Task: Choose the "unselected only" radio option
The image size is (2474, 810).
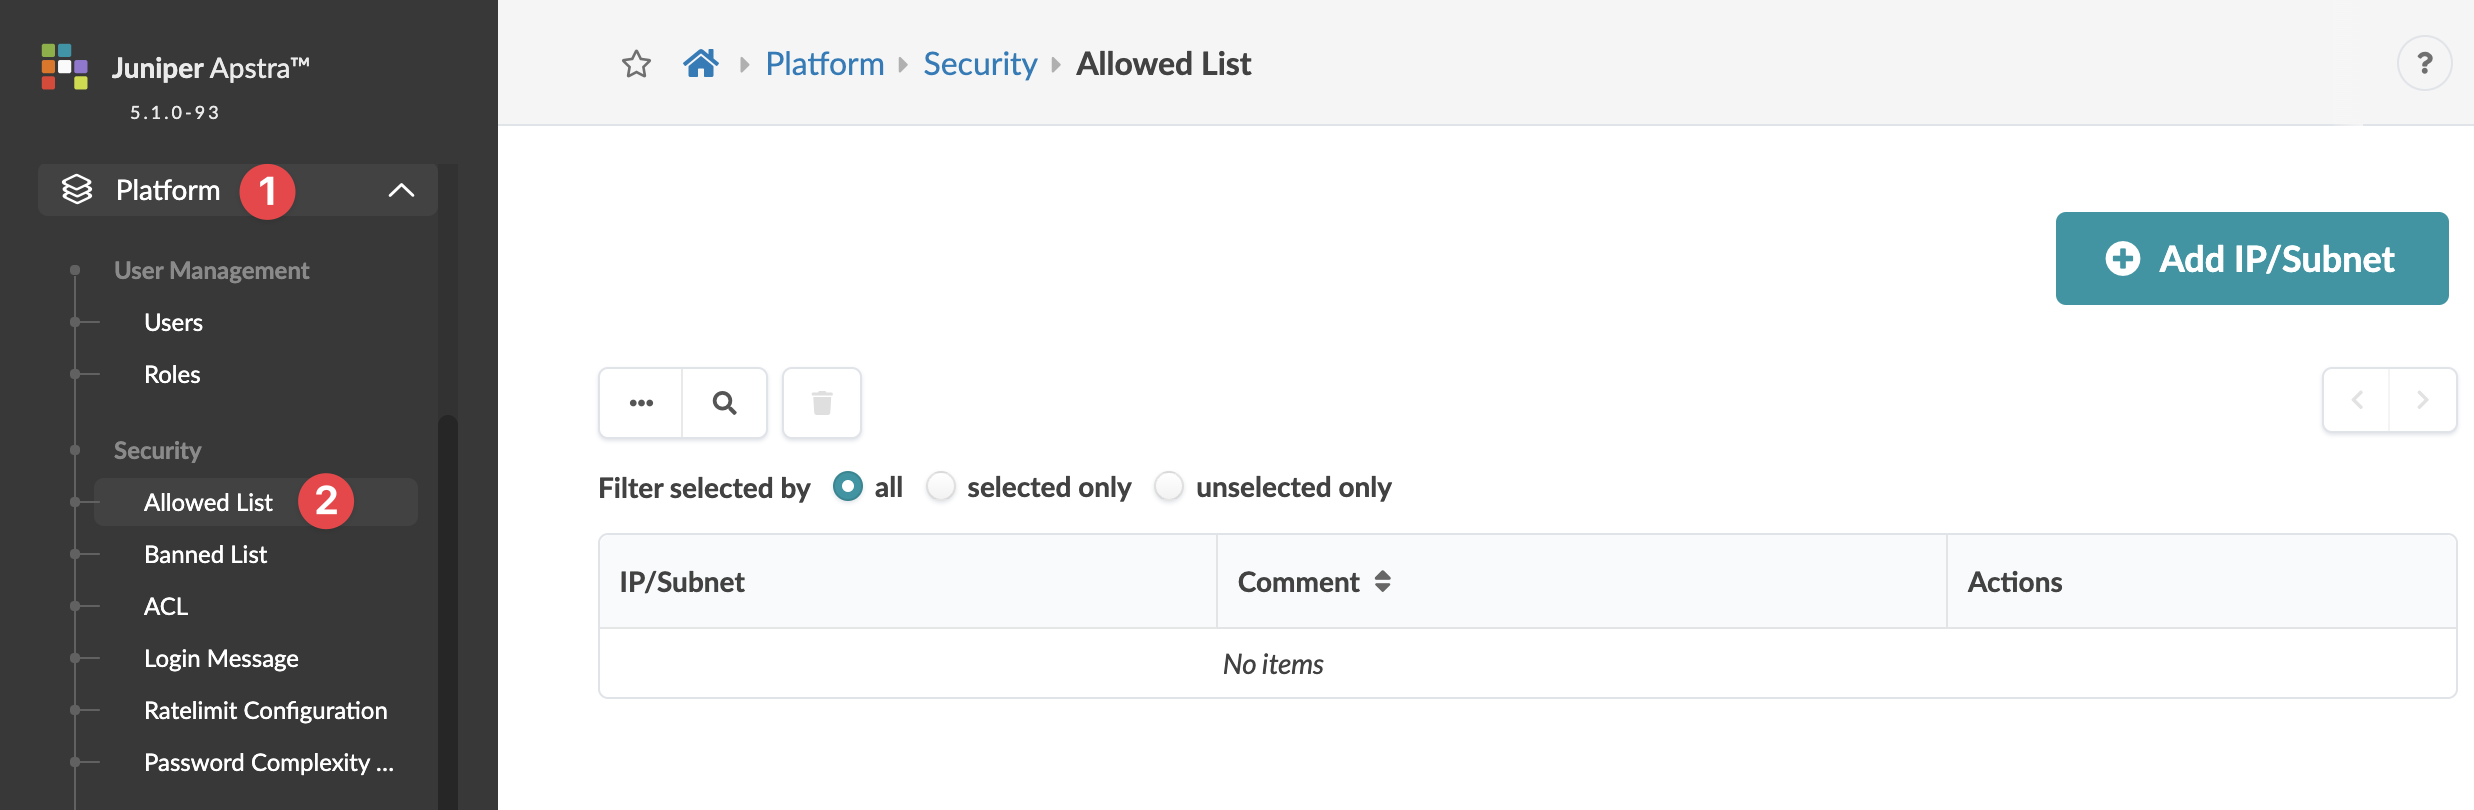Action: tap(1169, 487)
